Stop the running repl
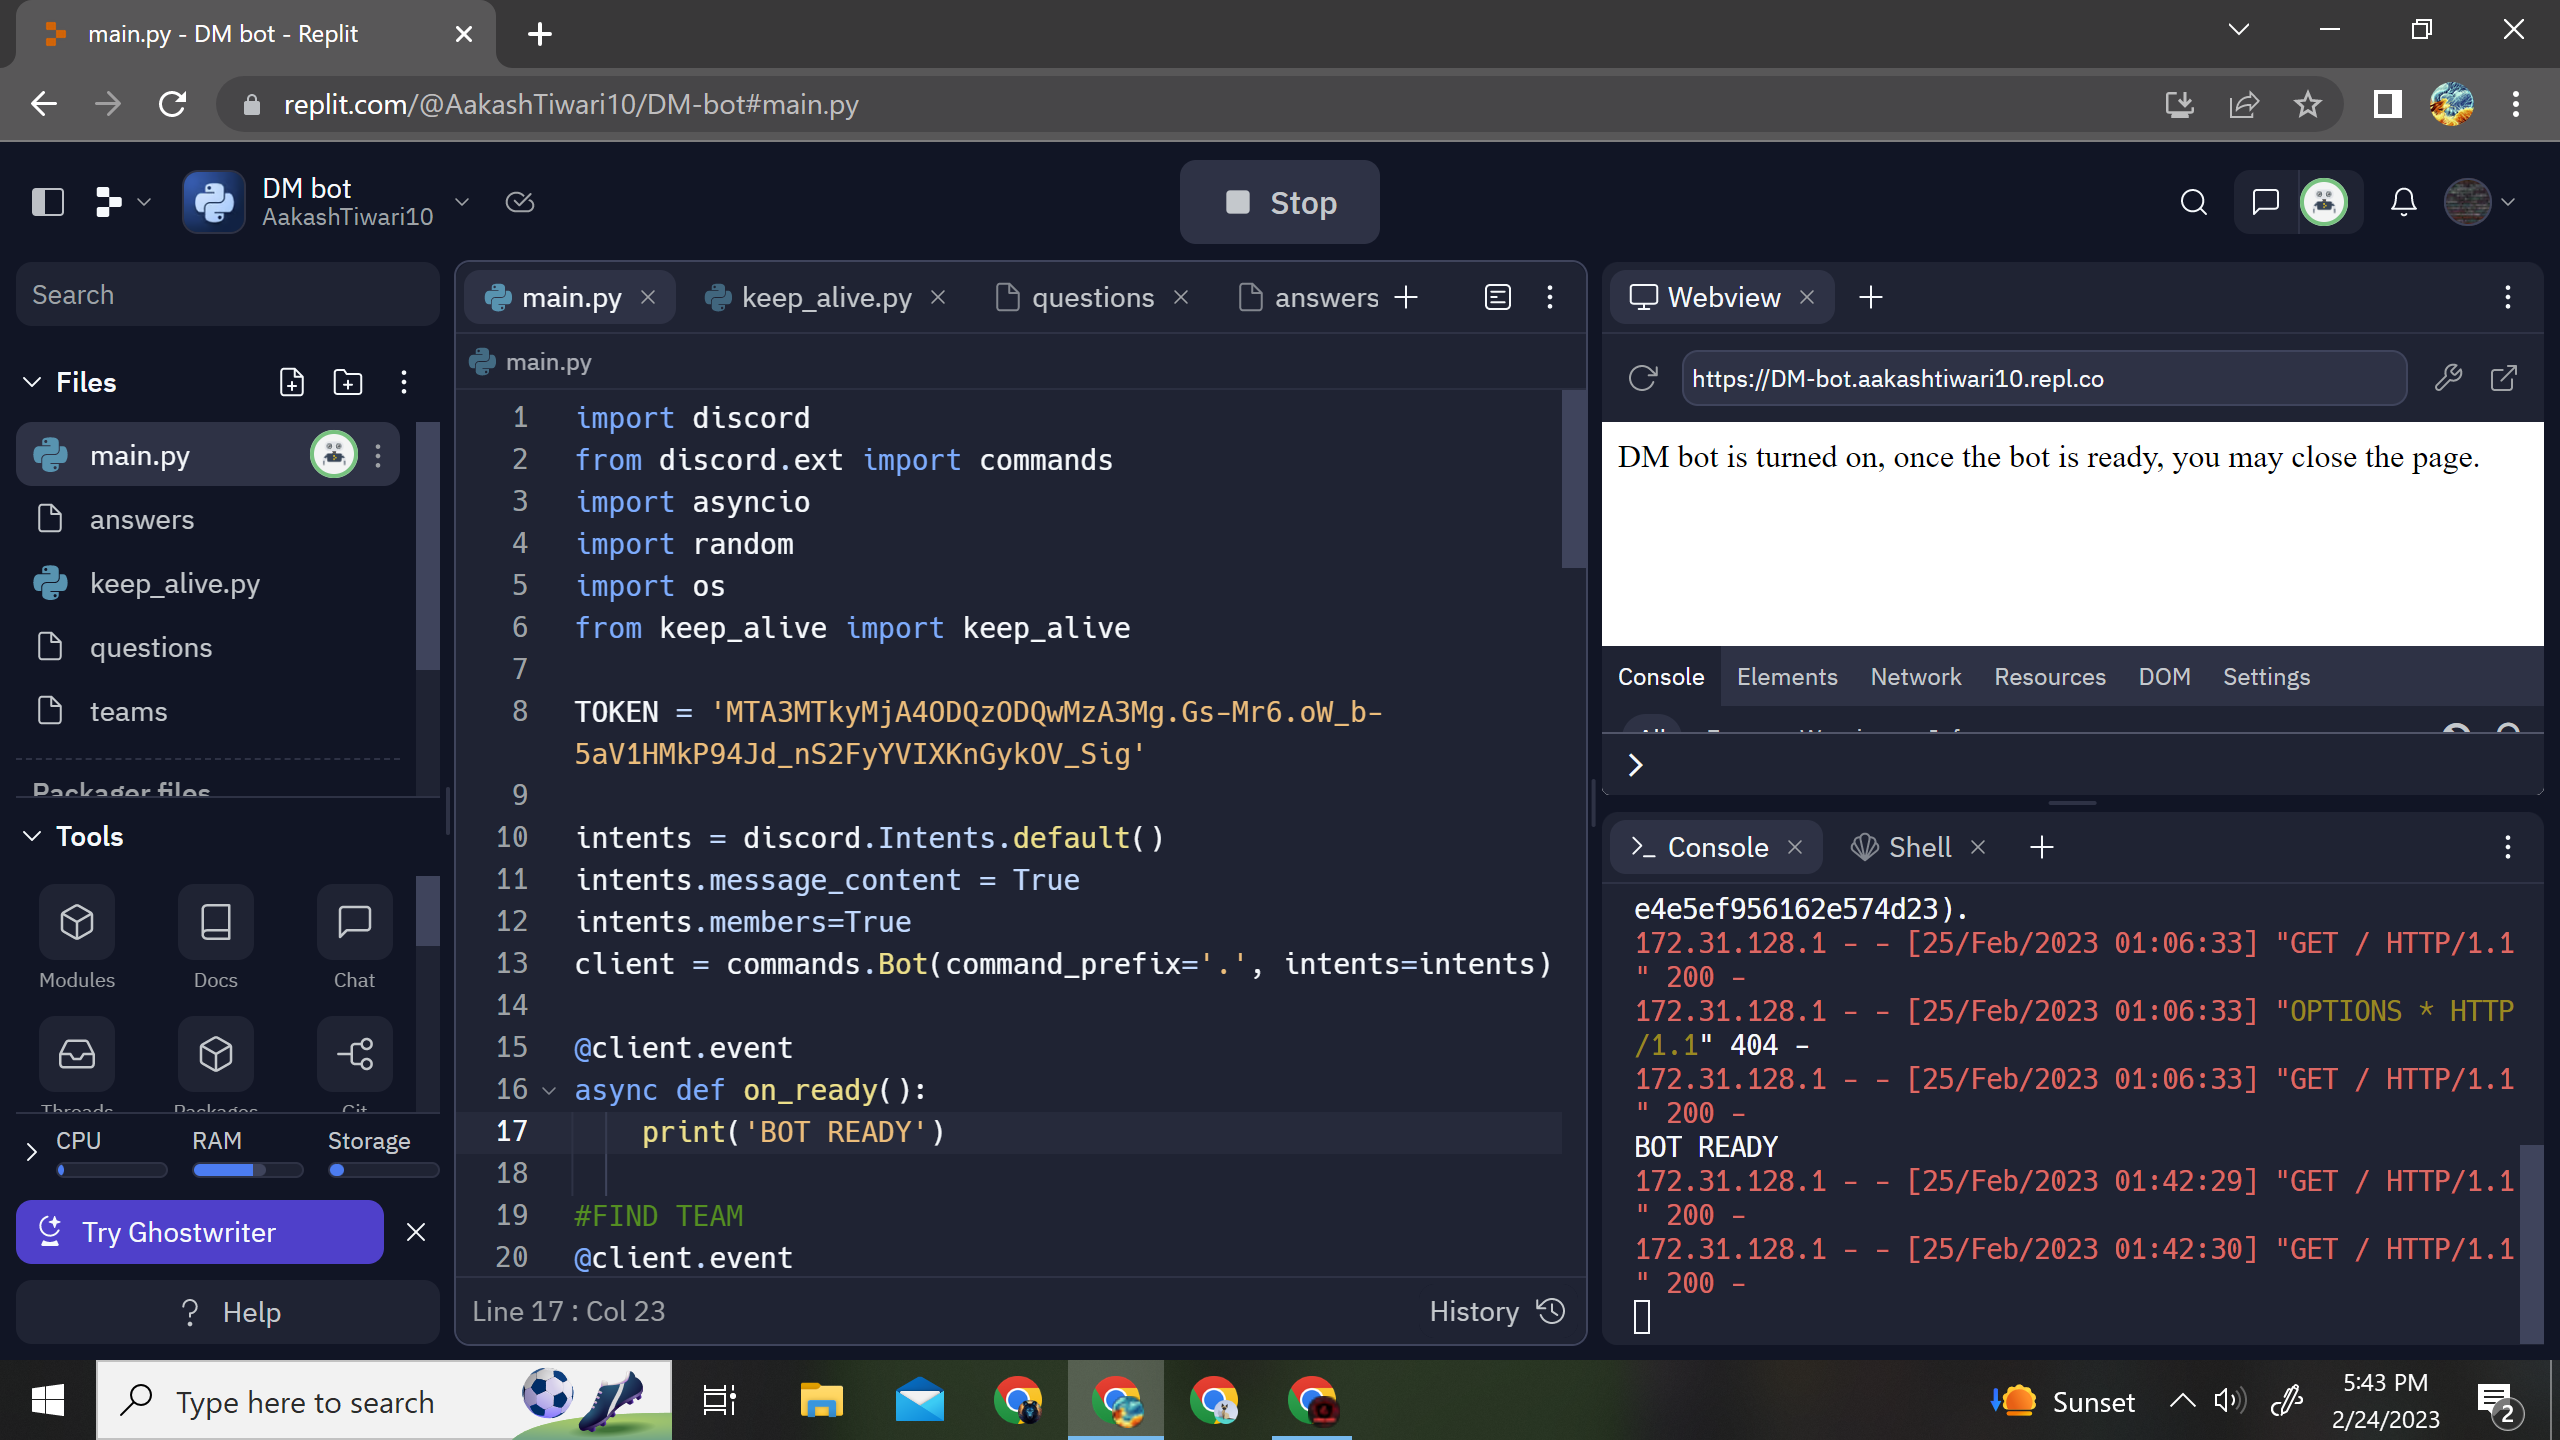This screenshot has width=2560, height=1440. coord(1279,202)
